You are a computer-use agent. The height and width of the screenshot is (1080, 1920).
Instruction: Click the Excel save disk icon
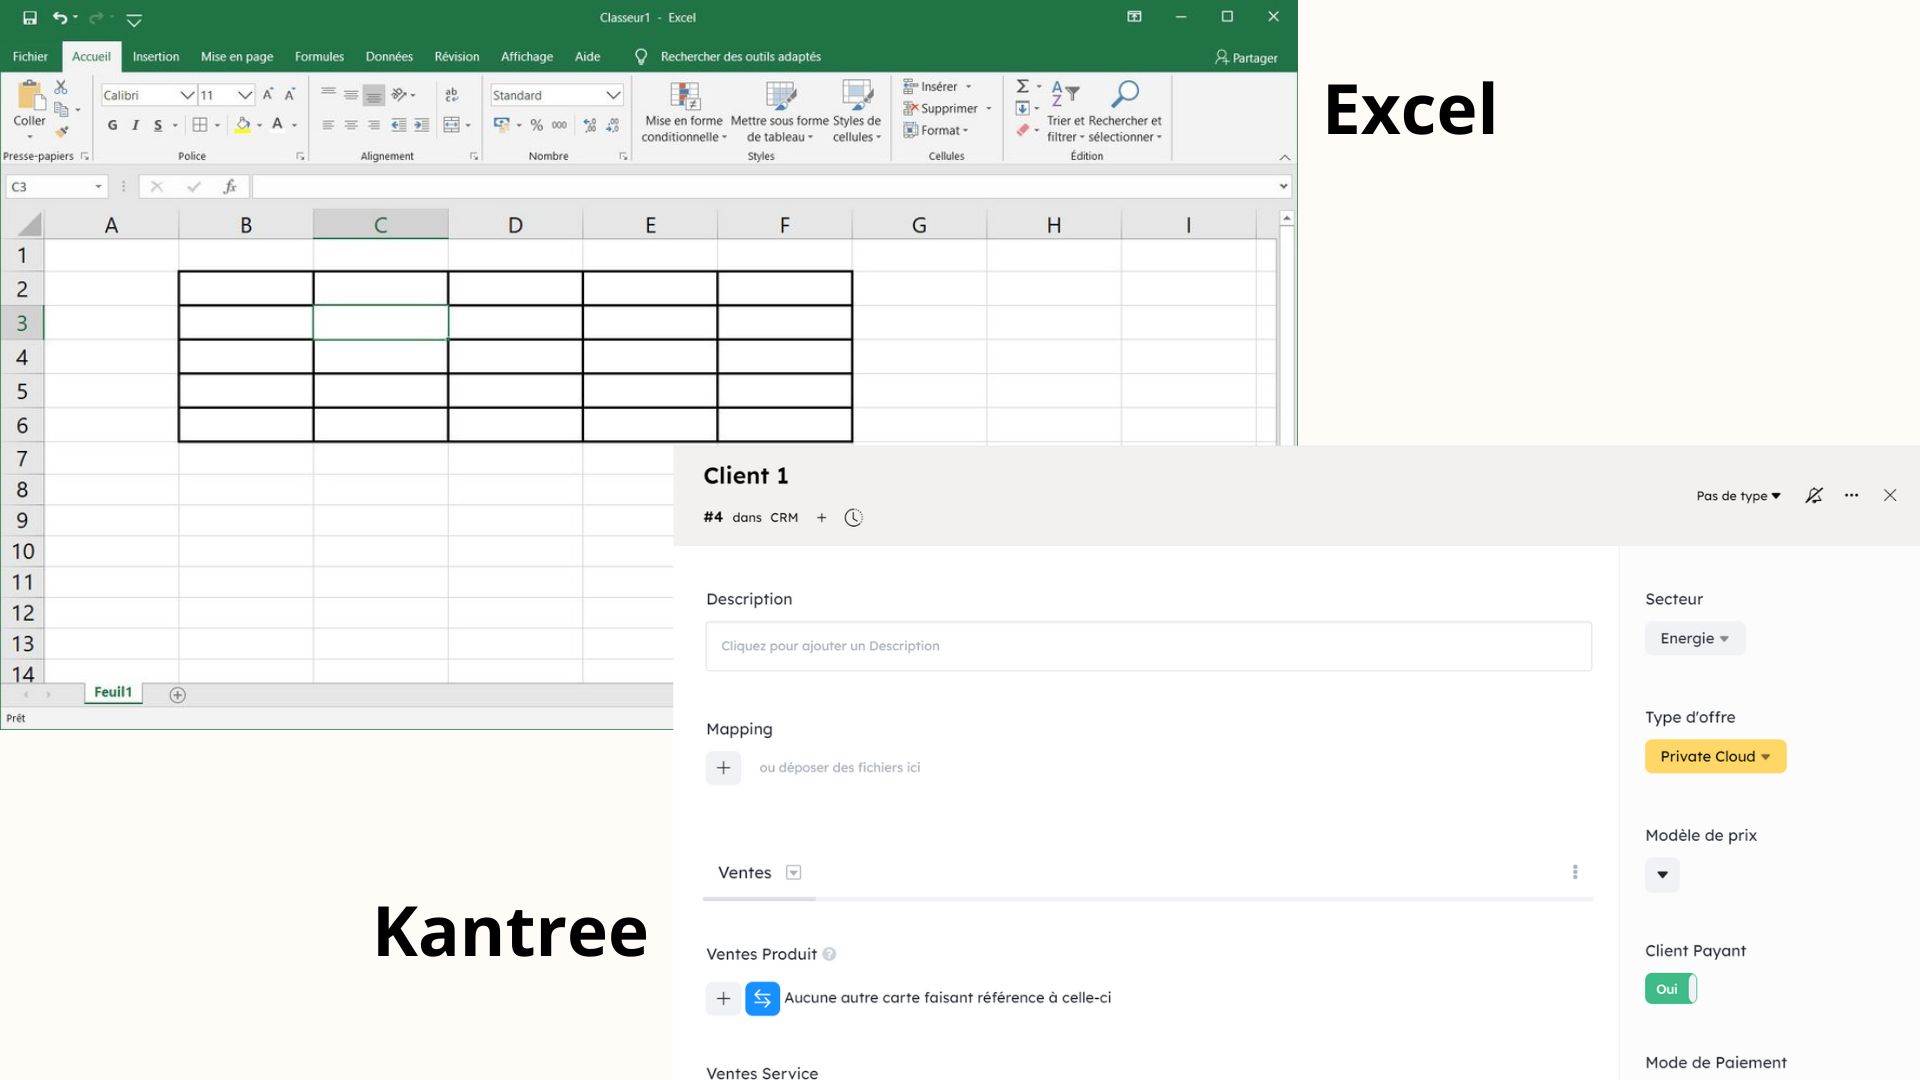(30, 17)
